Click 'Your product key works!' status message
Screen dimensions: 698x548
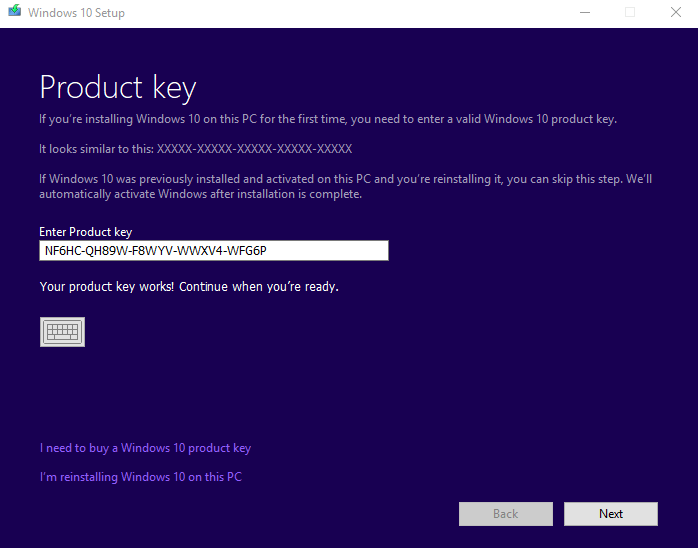[x=189, y=287]
